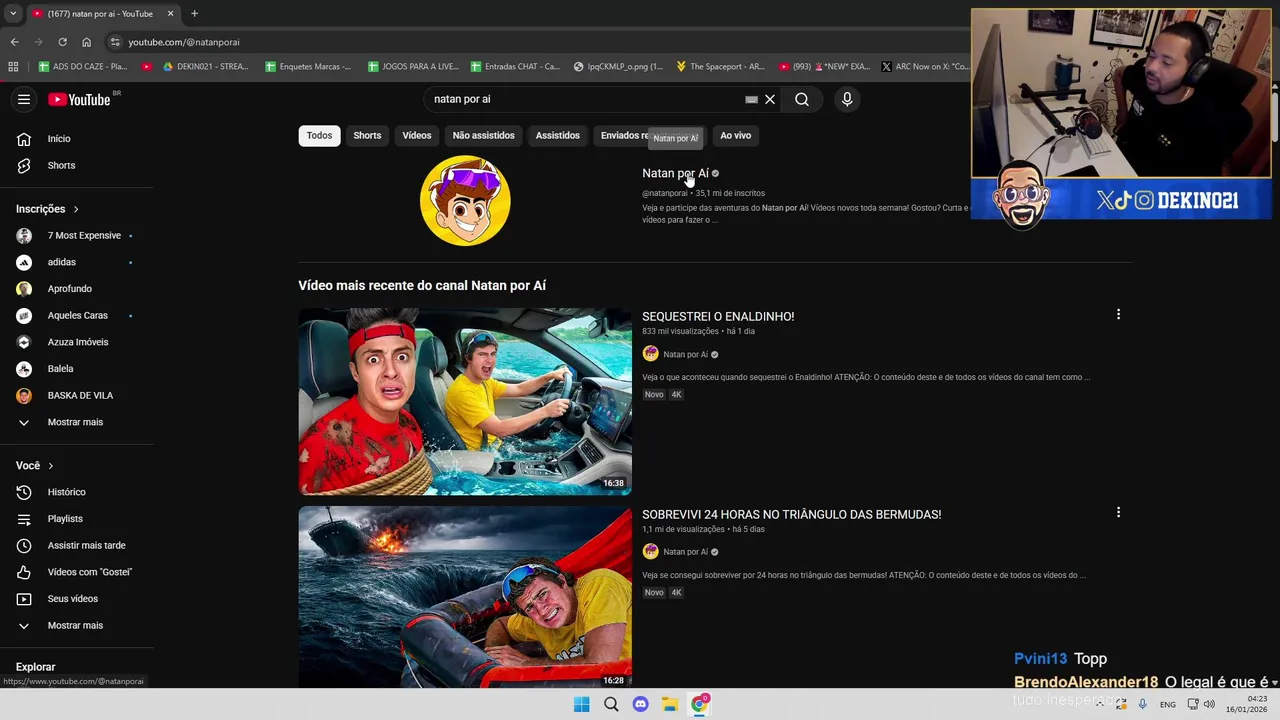Viewport: 1280px width, 720px height.
Task: Open video title SEQUESTREI O ENALDINHO!
Action: pyautogui.click(x=718, y=316)
